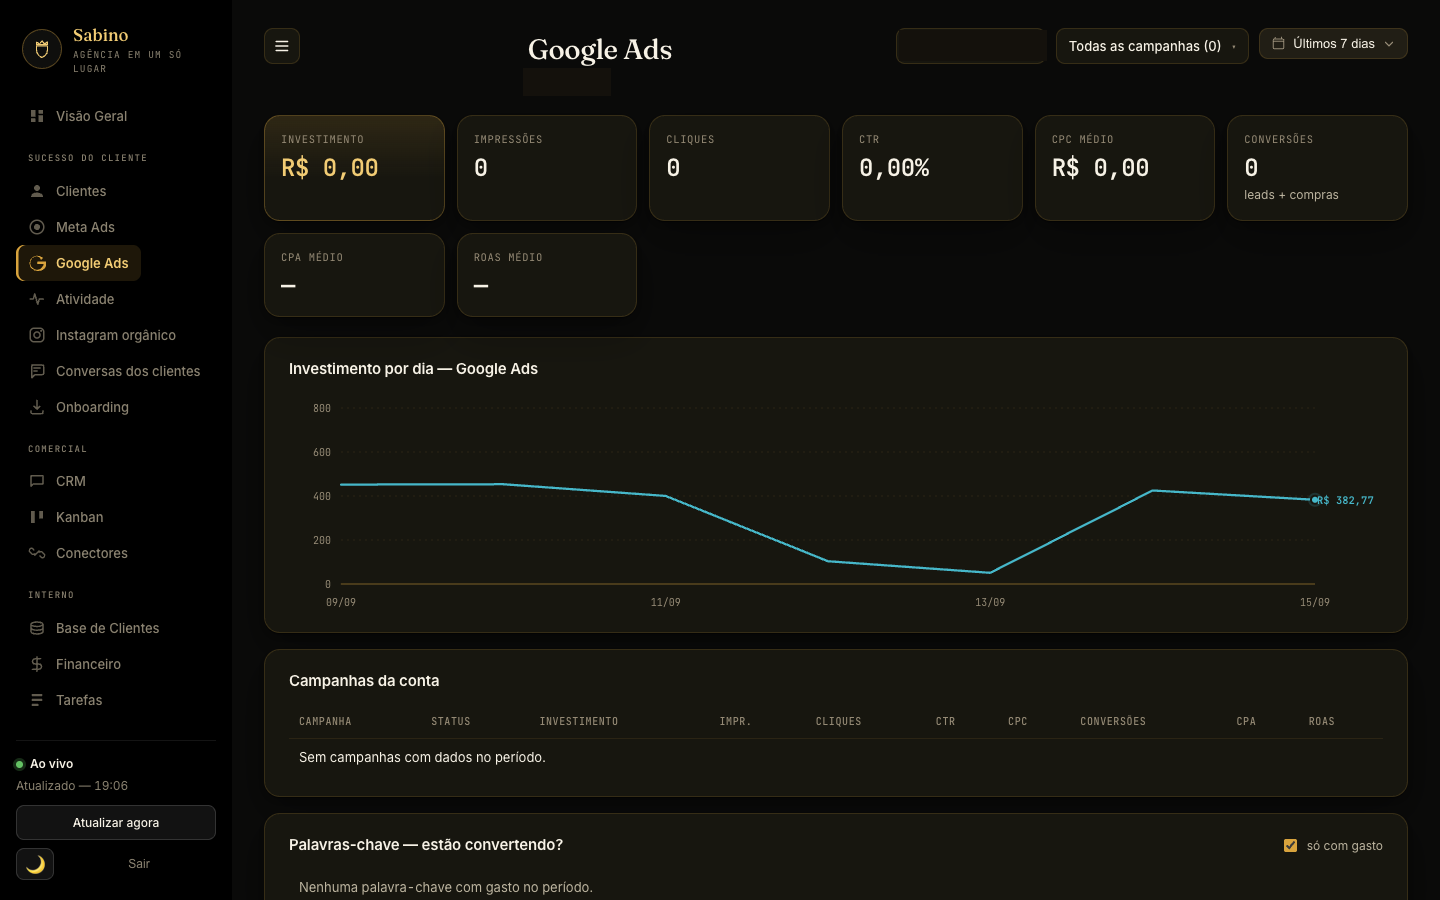Select the CPA Médio metric card
This screenshot has height=900, width=1440.
point(354,275)
